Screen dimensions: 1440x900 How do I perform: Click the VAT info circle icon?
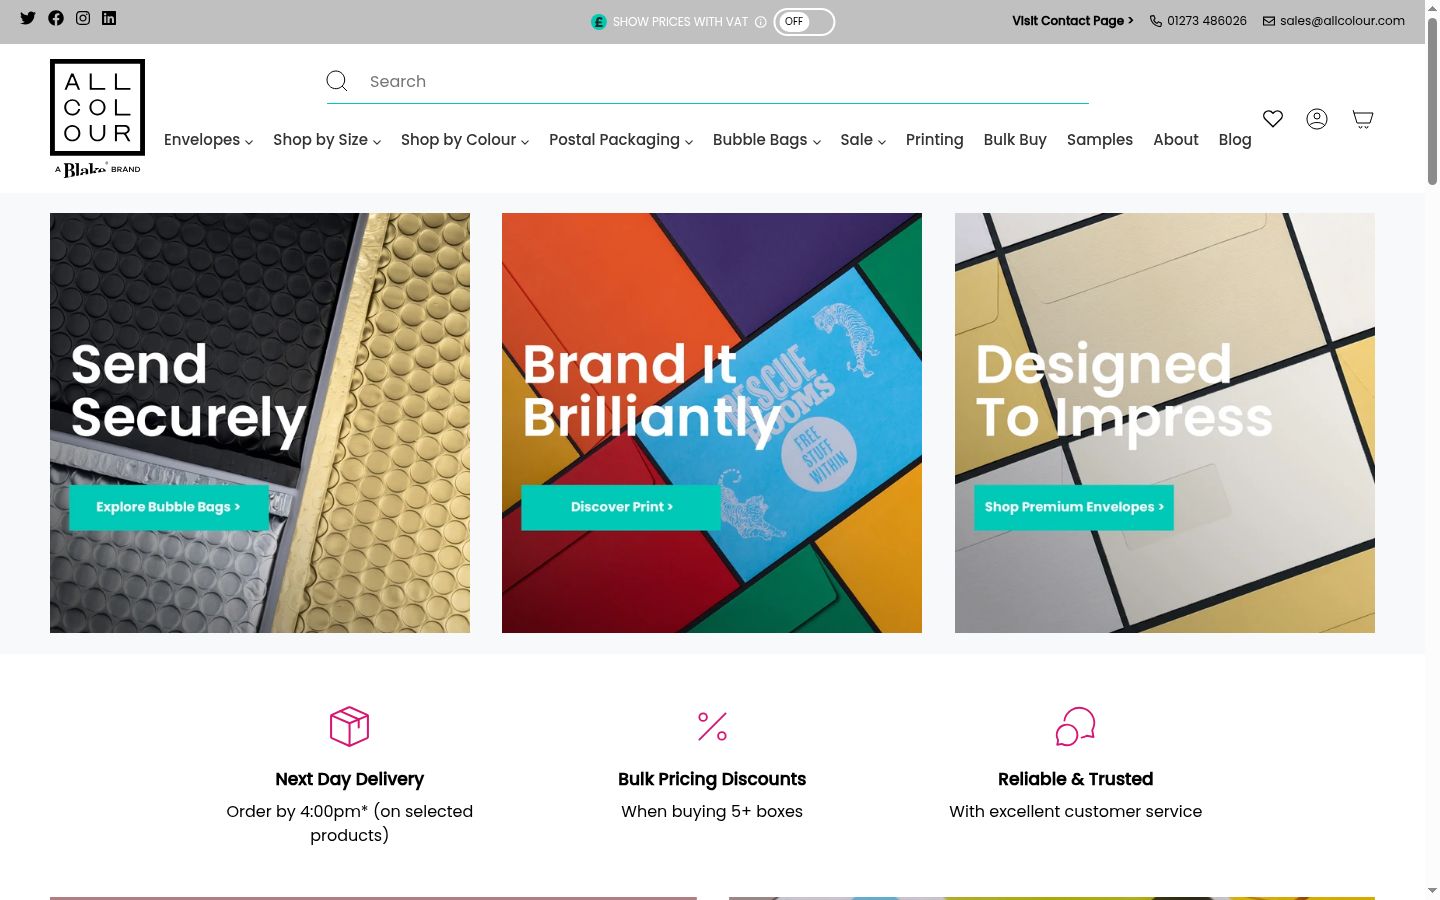761,22
